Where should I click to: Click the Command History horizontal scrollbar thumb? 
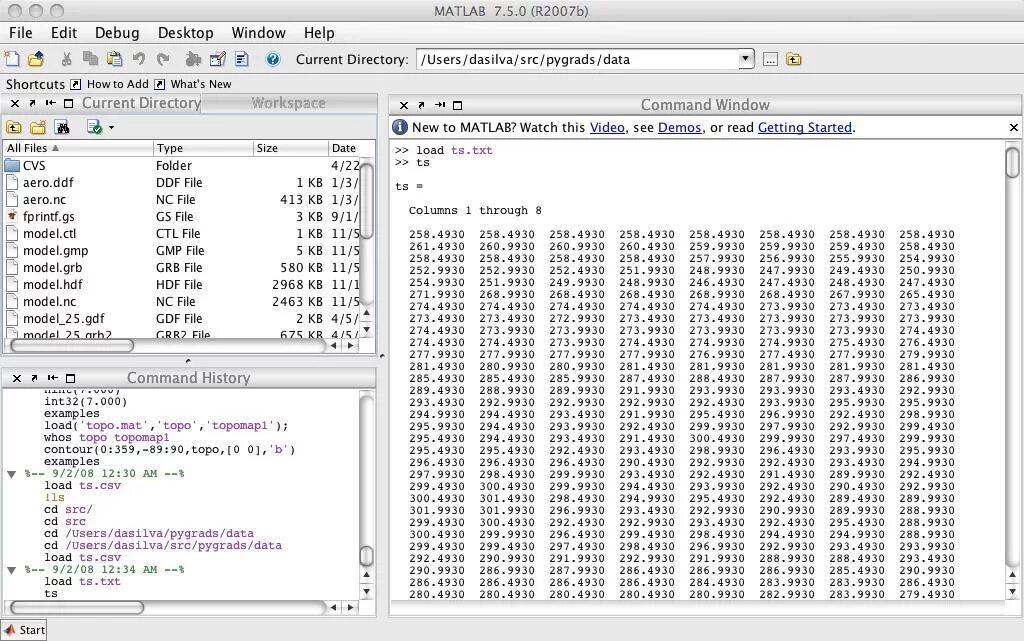(x=77, y=608)
